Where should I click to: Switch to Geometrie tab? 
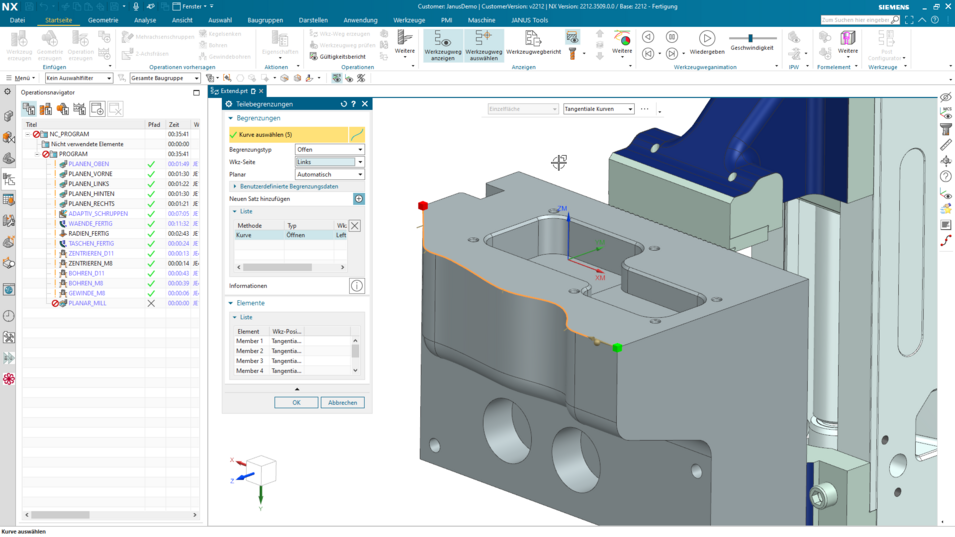pos(103,20)
